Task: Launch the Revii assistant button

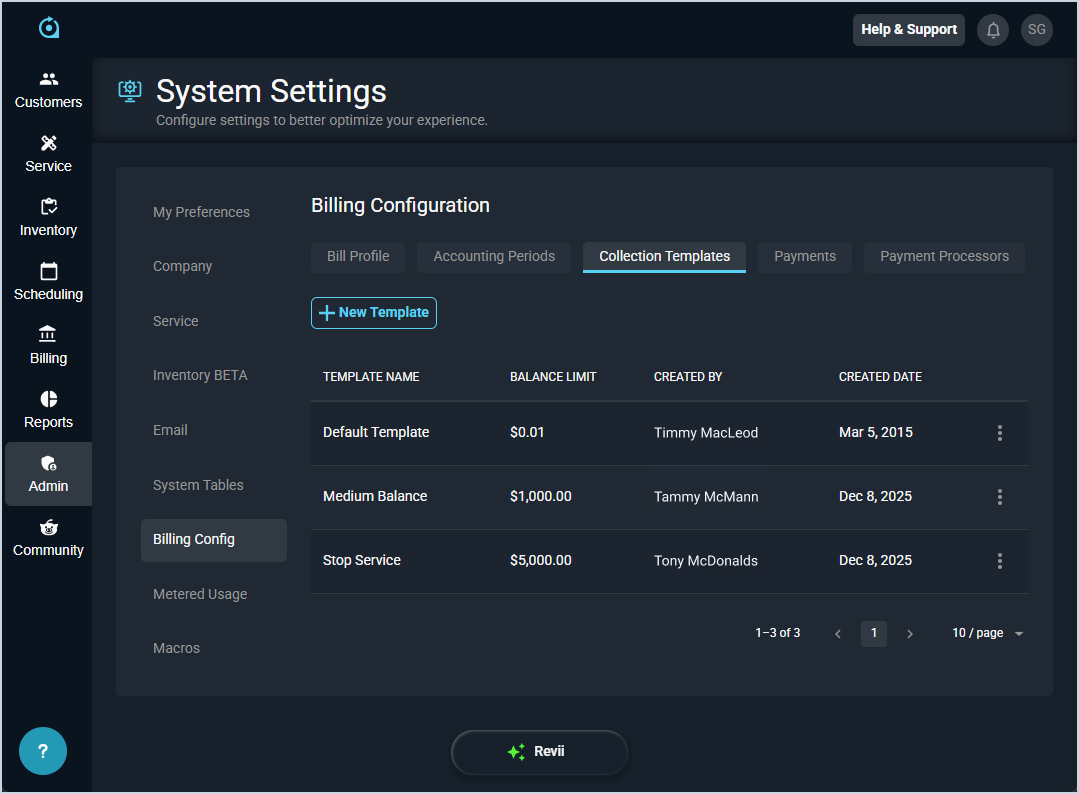Action: 539,752
